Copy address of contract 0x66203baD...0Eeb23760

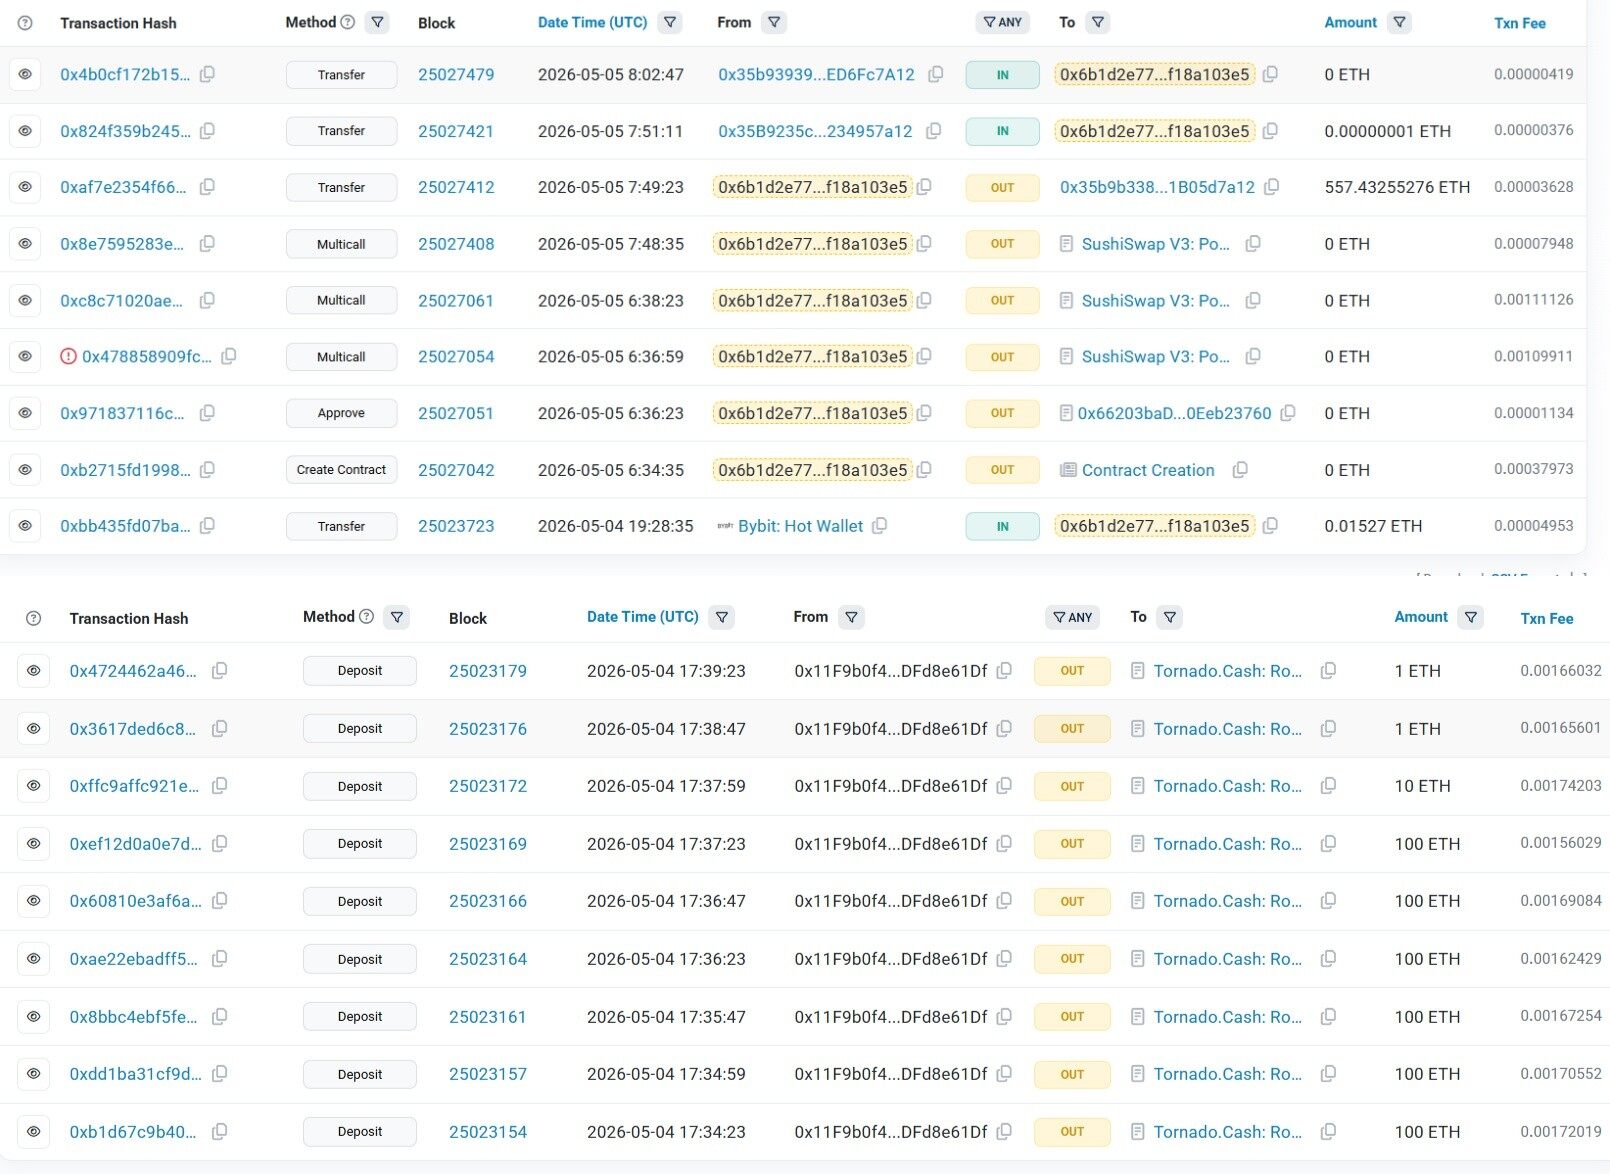[x=1288, y=413]
